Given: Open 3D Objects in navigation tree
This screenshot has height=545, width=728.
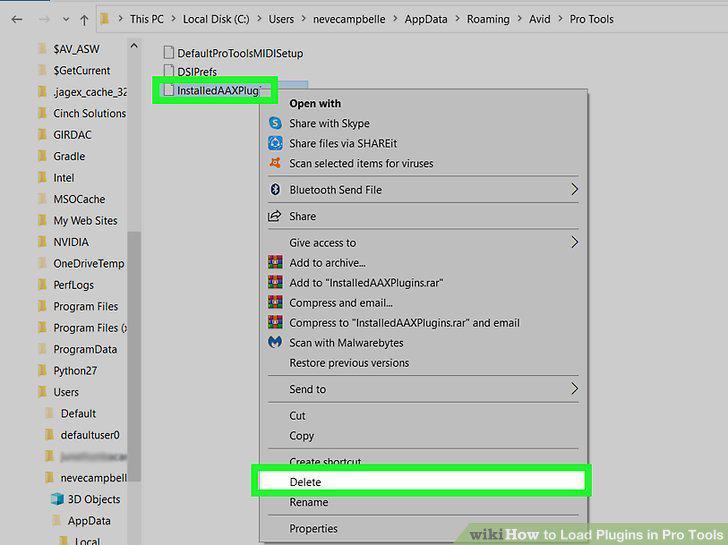Looking at the screenshot, I should click(x=94, y=499).
